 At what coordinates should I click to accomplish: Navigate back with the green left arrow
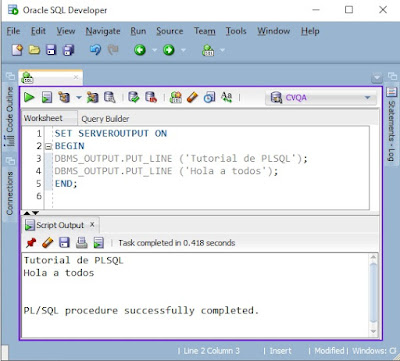coord(140,50)
